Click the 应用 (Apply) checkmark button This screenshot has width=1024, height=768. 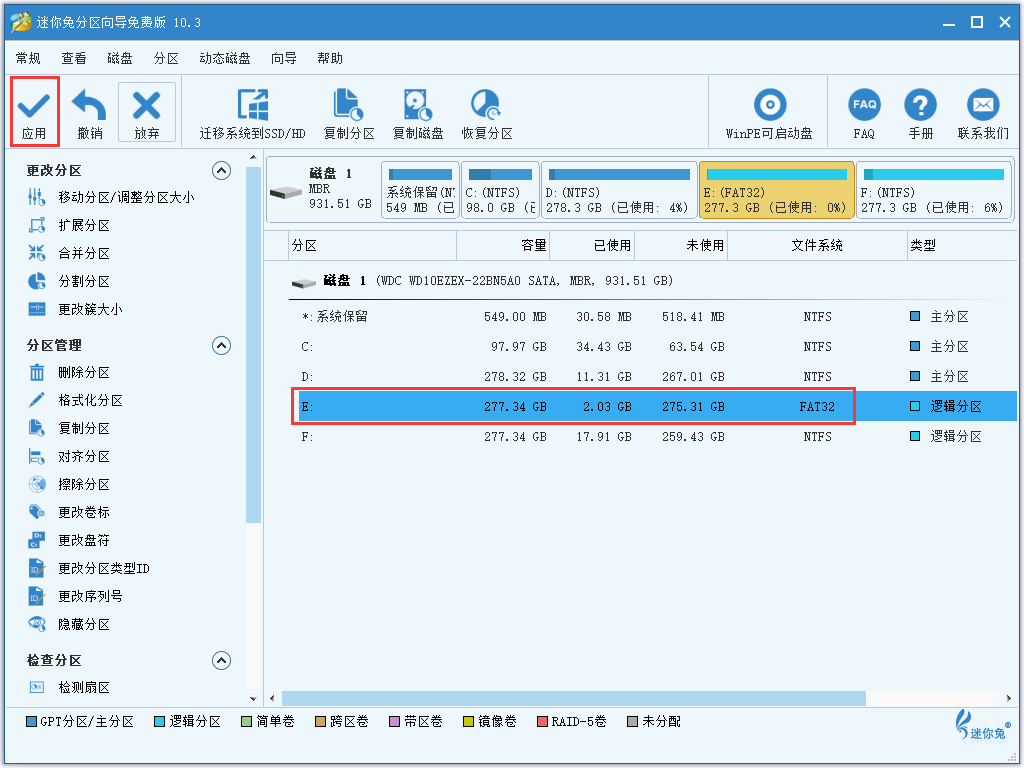click(x=34, y=111)
